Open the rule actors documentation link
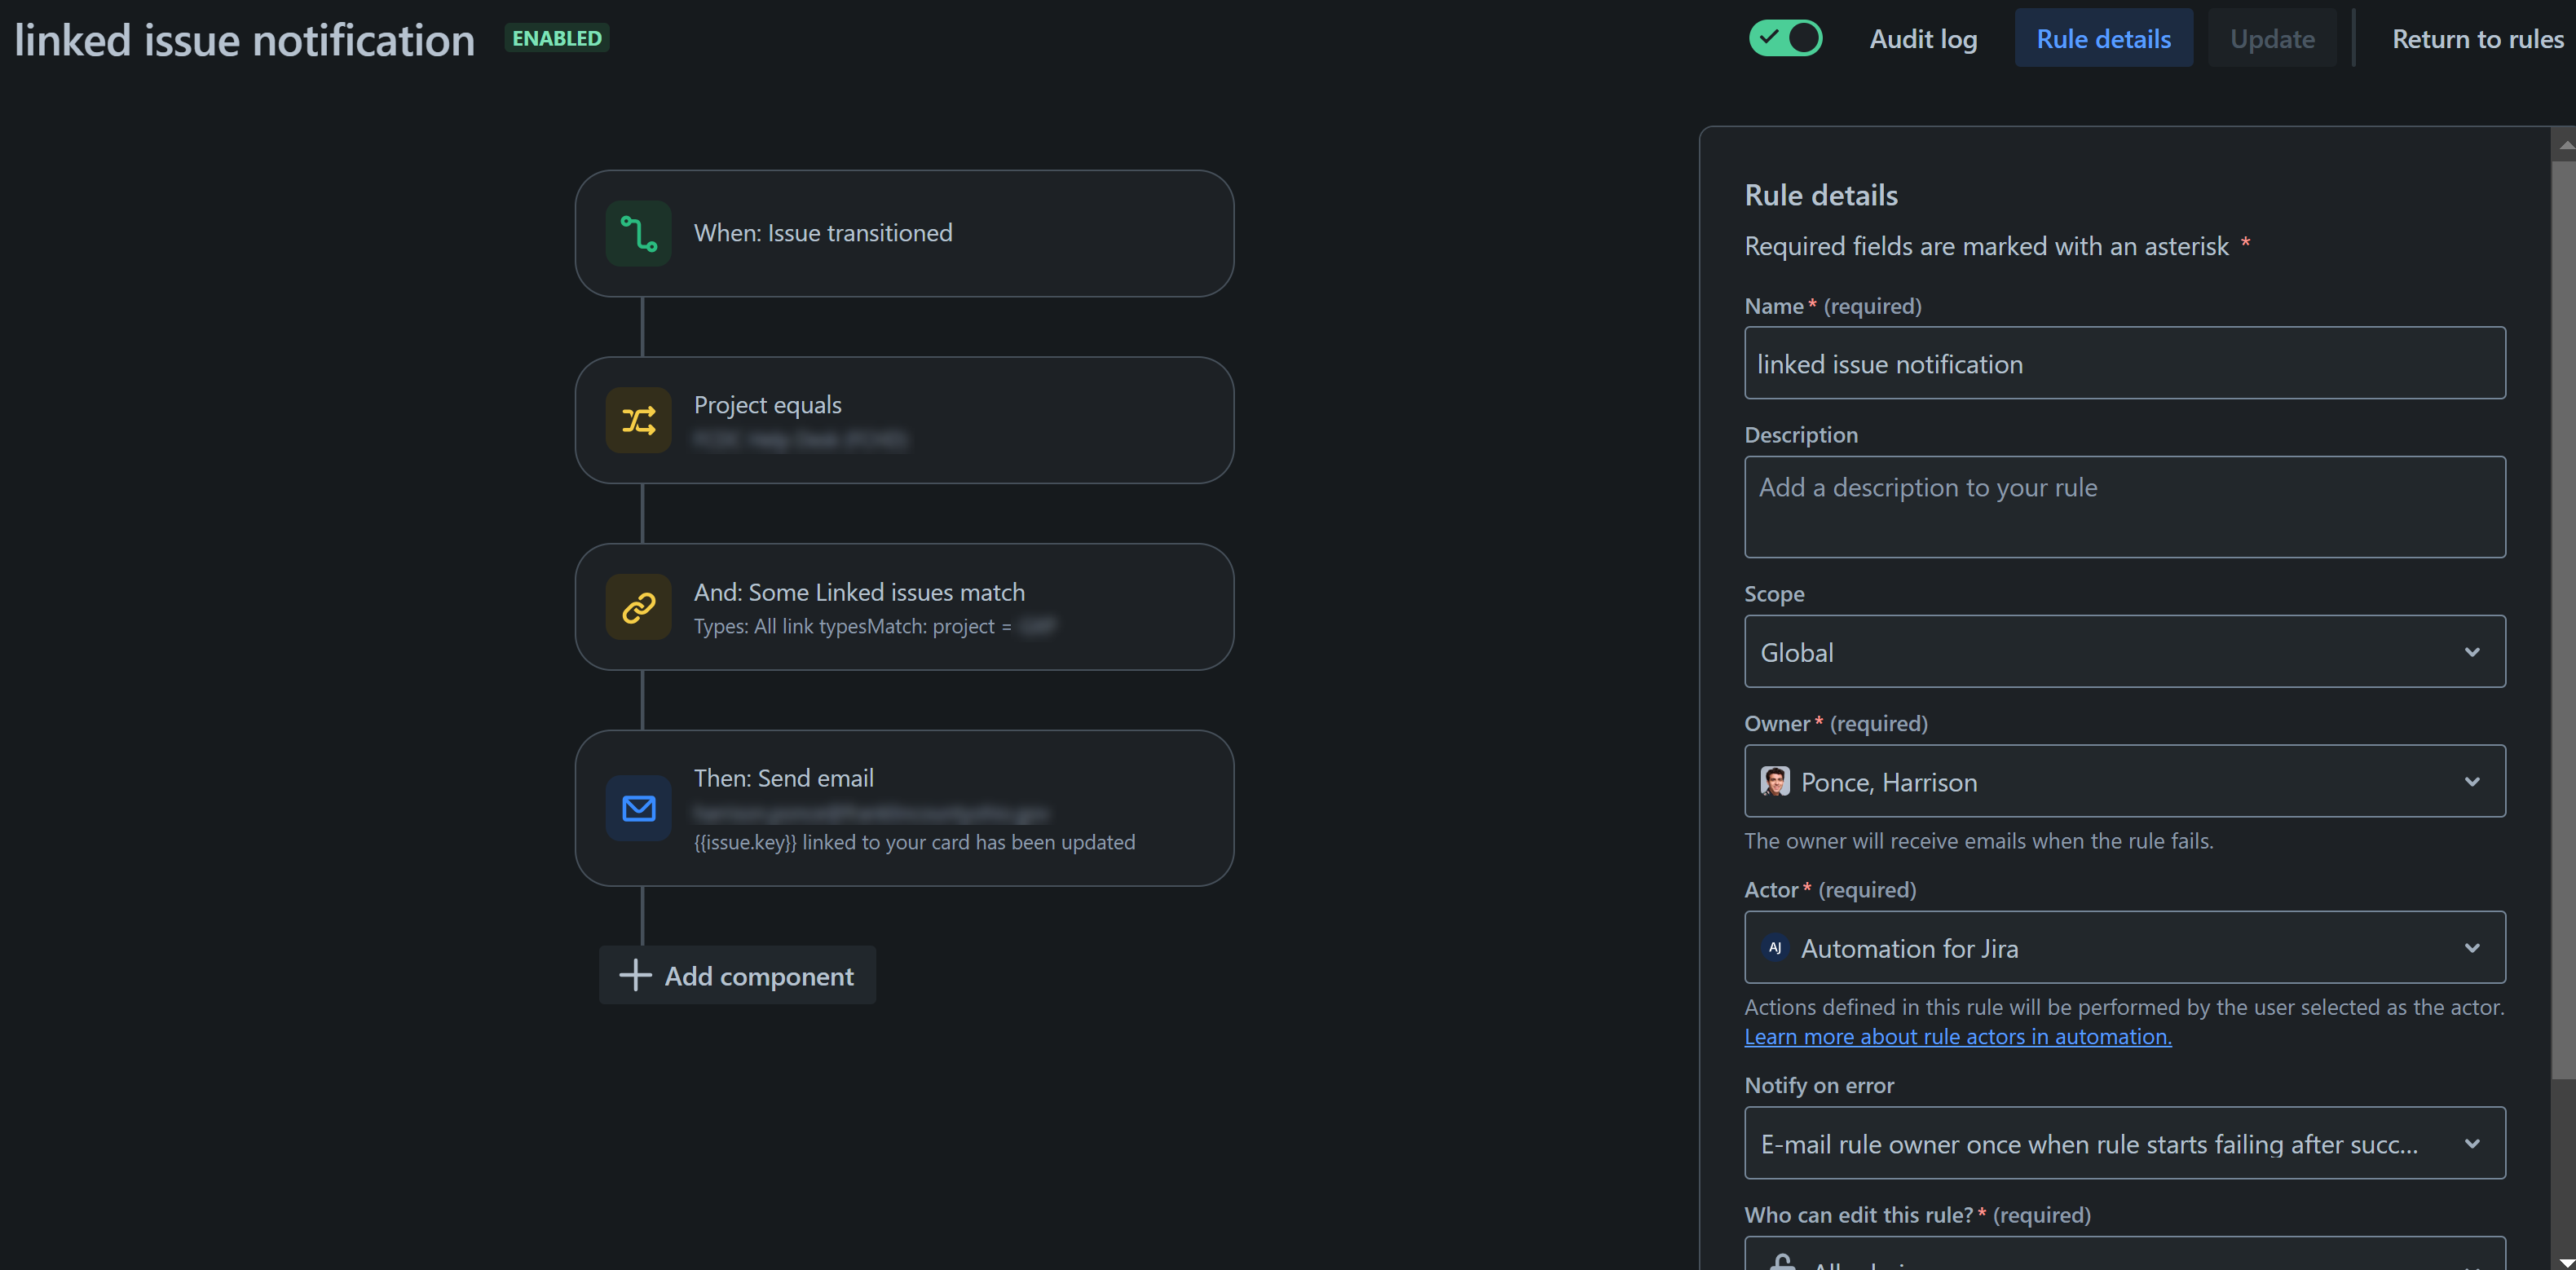Image resolution: width=2576 pixels, height=1270 pixels. 1957,1037
